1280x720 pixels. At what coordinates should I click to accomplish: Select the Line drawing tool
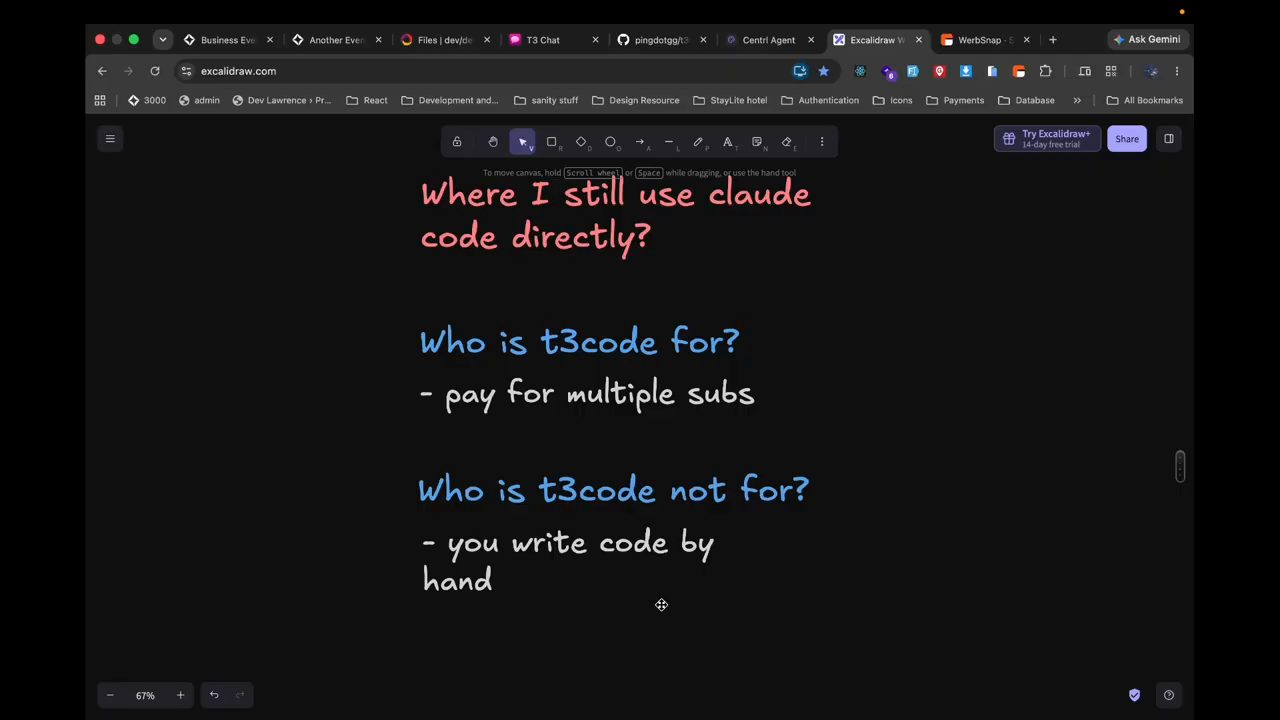[669, 142]
